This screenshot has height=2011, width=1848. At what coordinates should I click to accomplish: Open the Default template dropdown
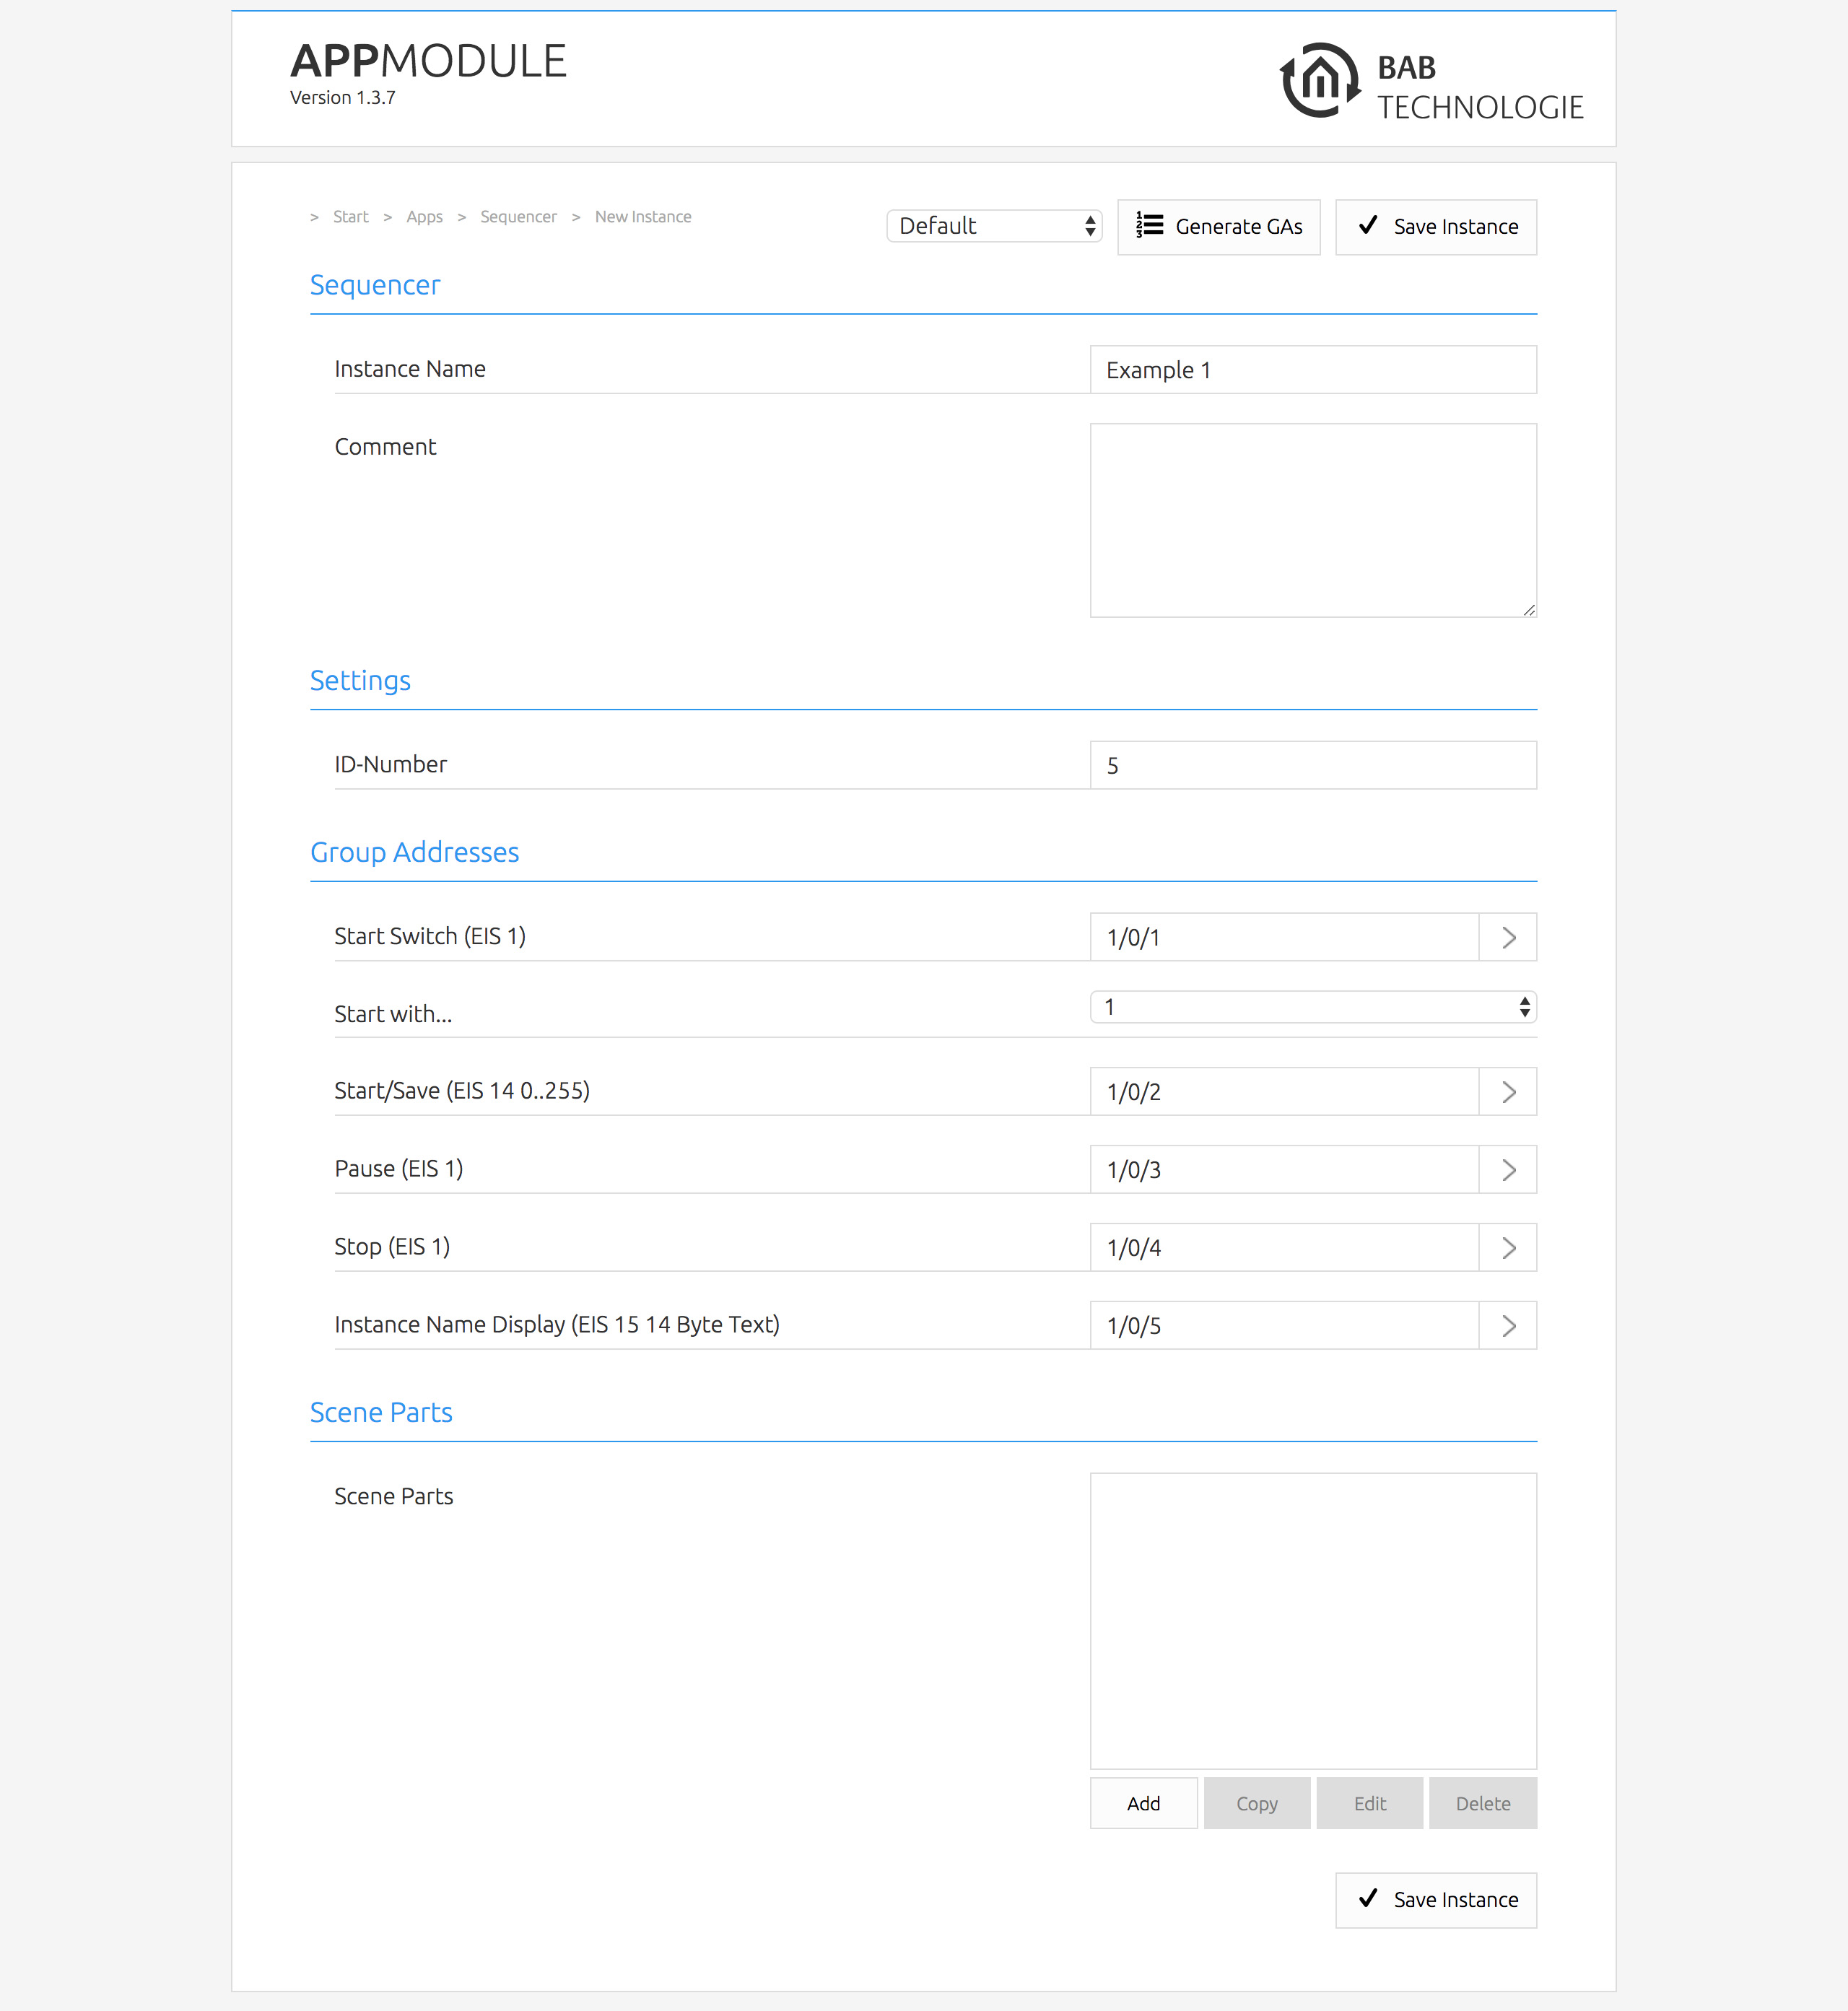(993, 226)
